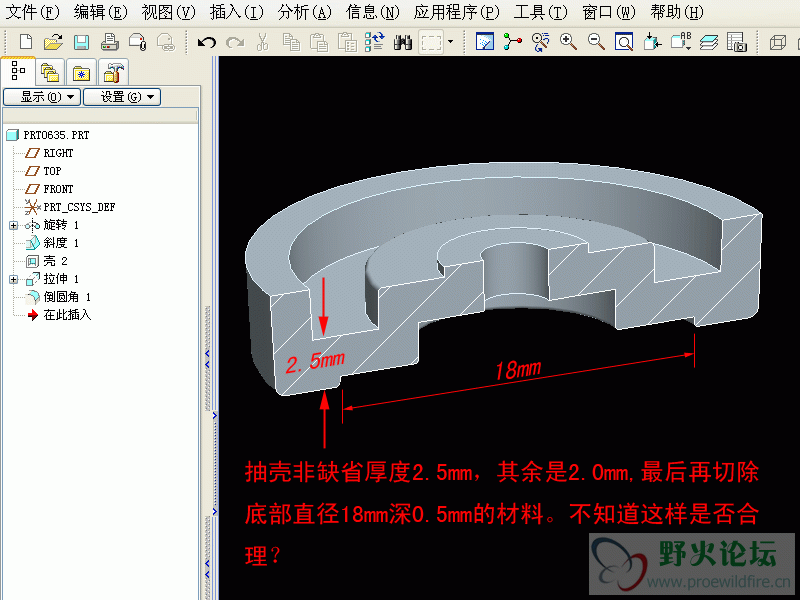Open the 信息(N) menu
This screenshot has width=800, height=600.
pyautogui.click(x=372, y=12)
